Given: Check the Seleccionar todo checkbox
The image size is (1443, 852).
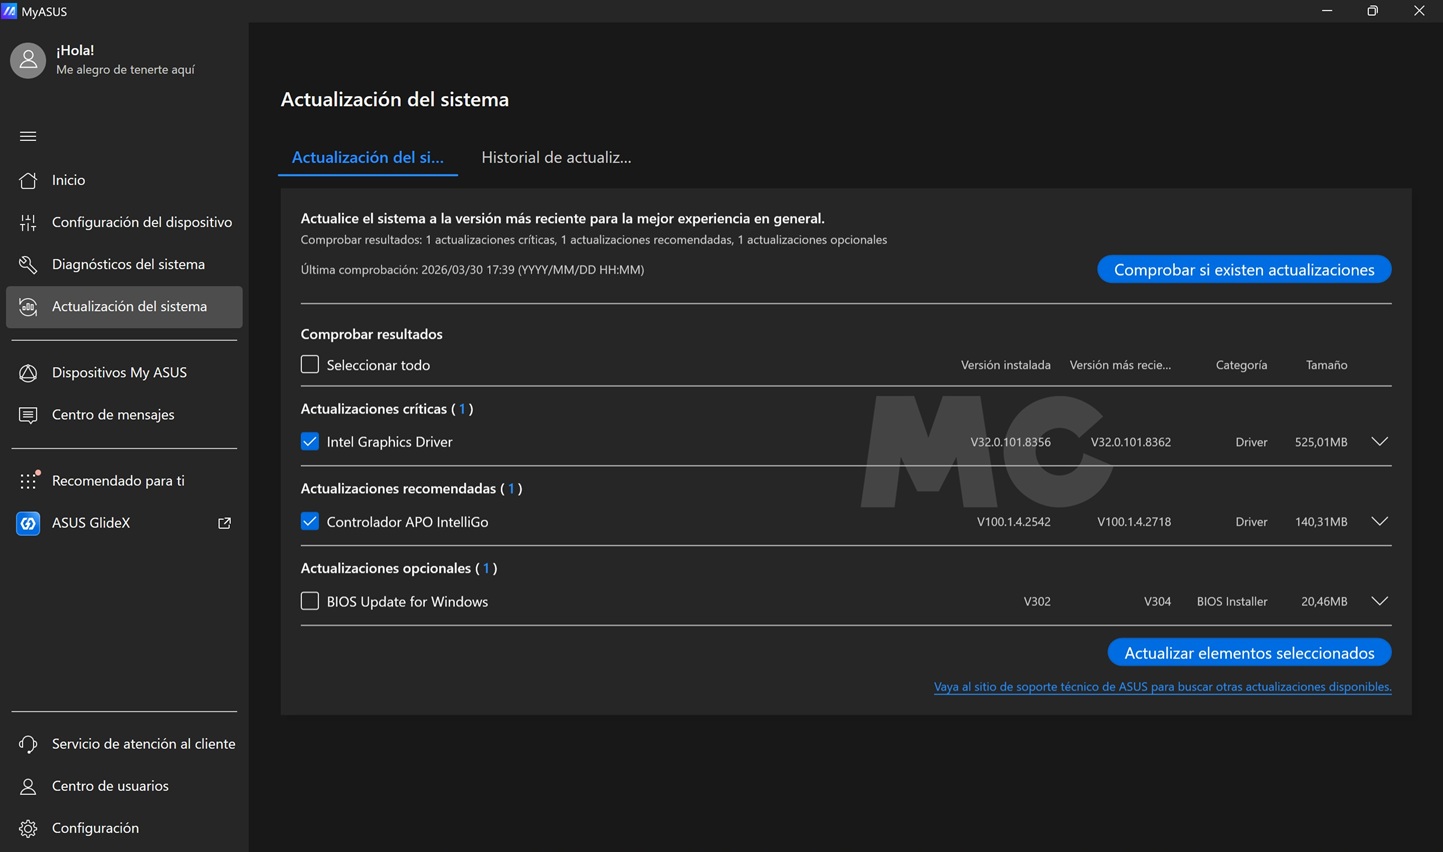Looking at the screenshot, I should coord(310,365).
